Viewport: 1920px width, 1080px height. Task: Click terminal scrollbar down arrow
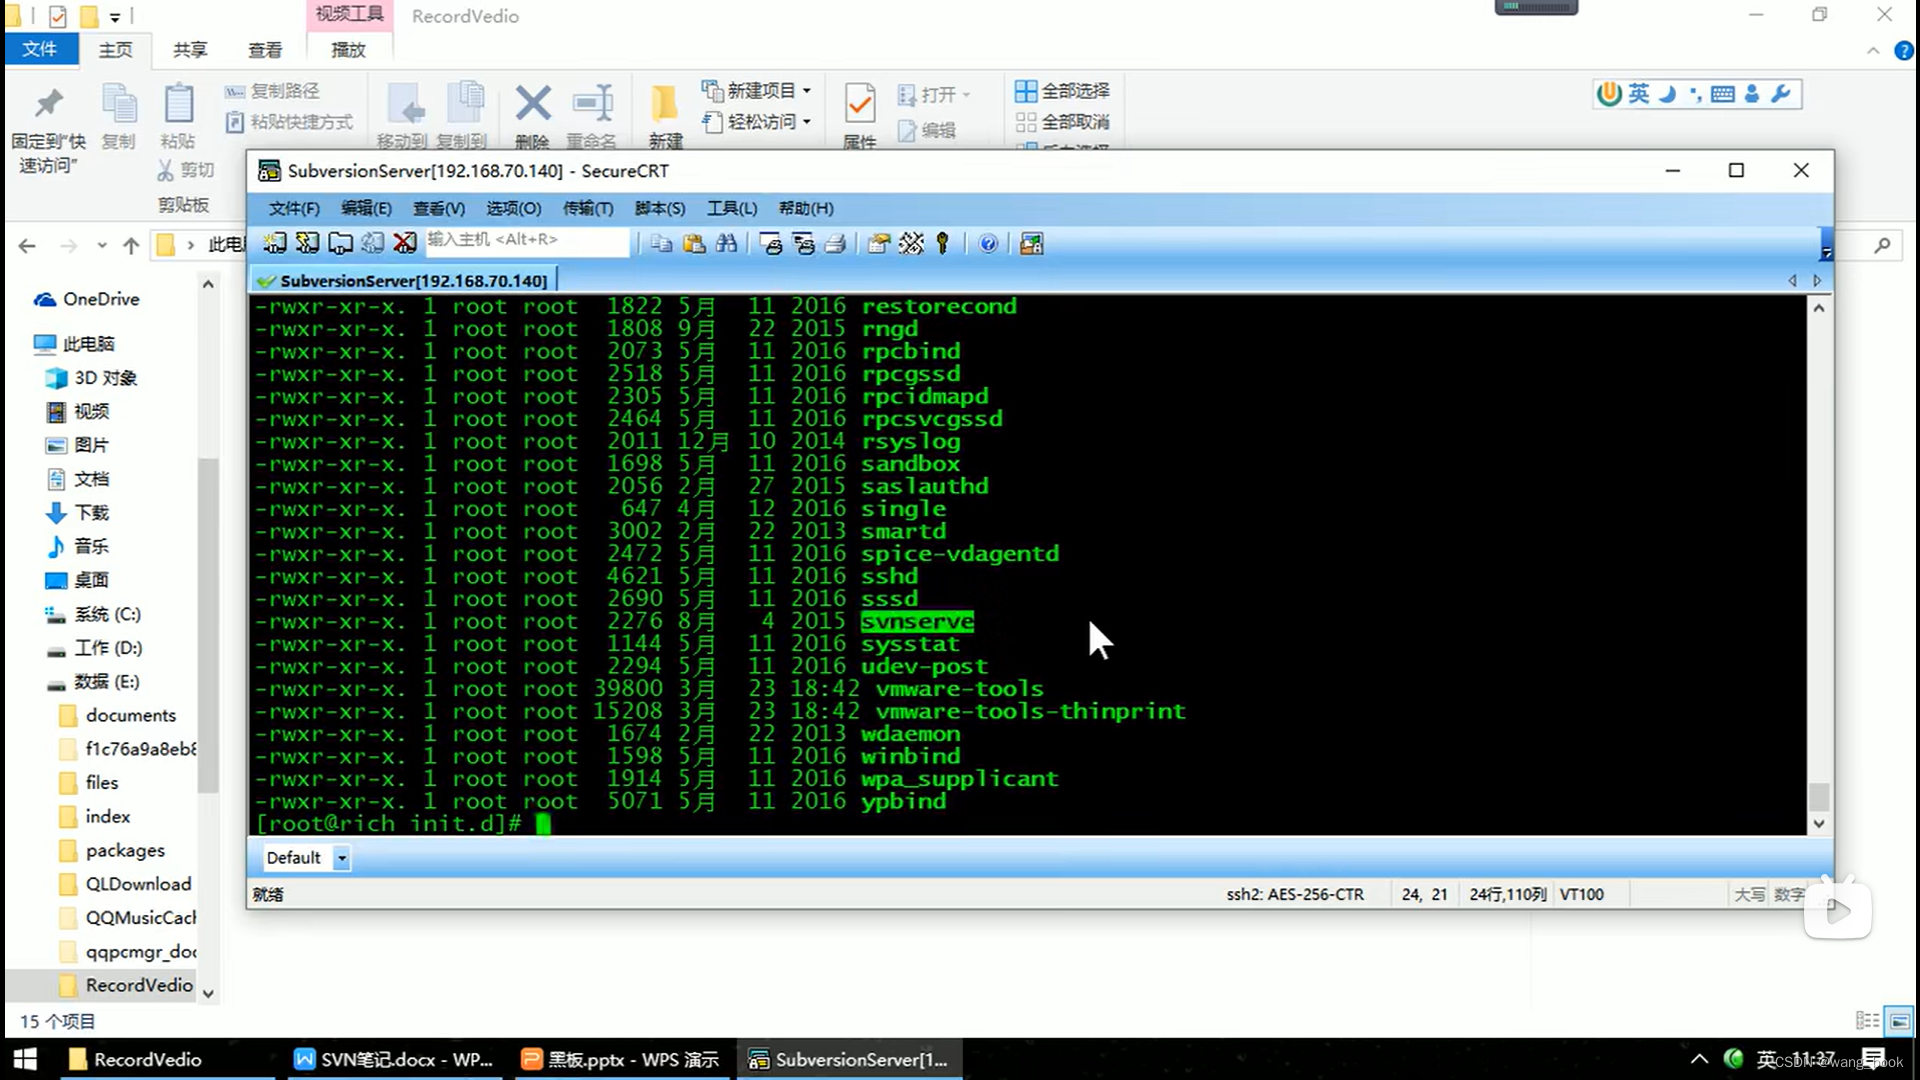pos(1819,824)
